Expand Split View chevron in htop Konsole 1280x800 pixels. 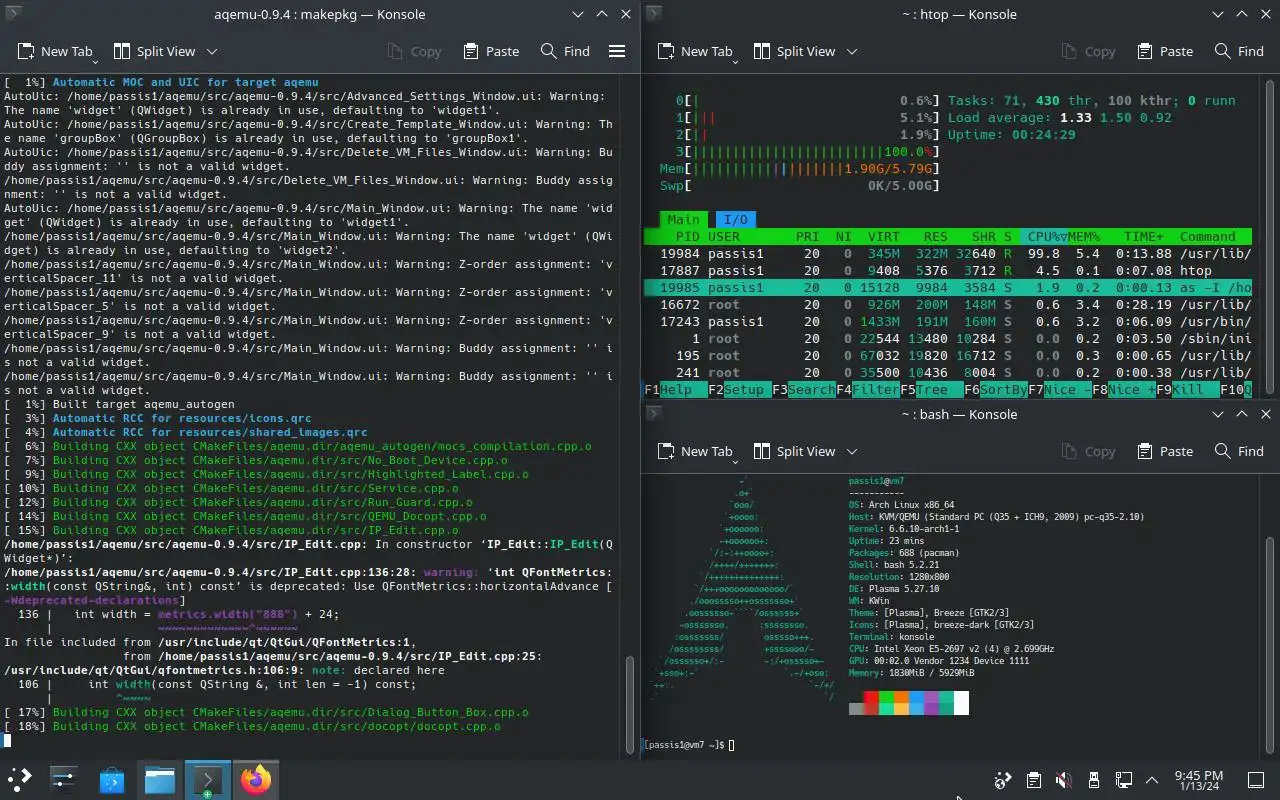(x=852, y=51)
